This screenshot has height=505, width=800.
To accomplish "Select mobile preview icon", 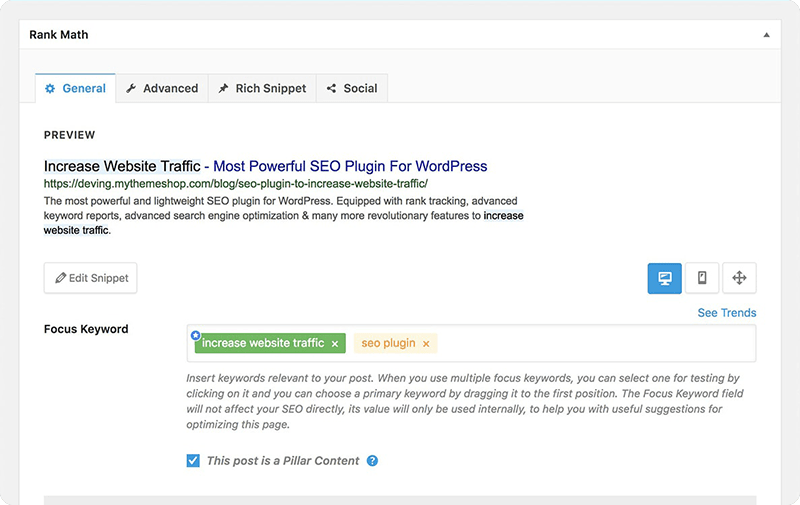I will [702, 278].
